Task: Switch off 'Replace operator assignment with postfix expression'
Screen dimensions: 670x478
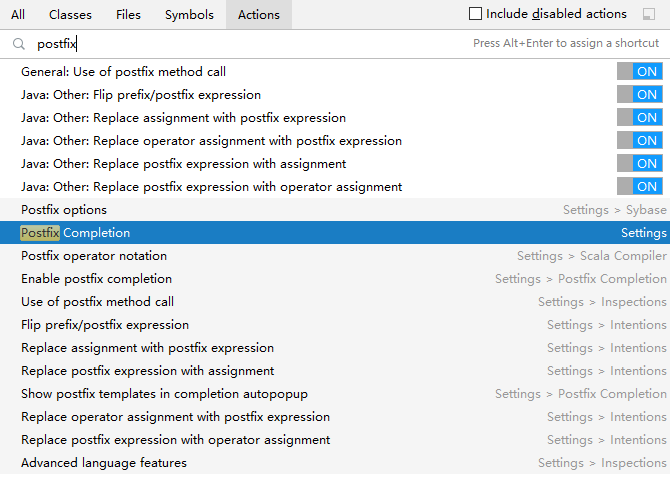Action: click(x=639, y=141)
